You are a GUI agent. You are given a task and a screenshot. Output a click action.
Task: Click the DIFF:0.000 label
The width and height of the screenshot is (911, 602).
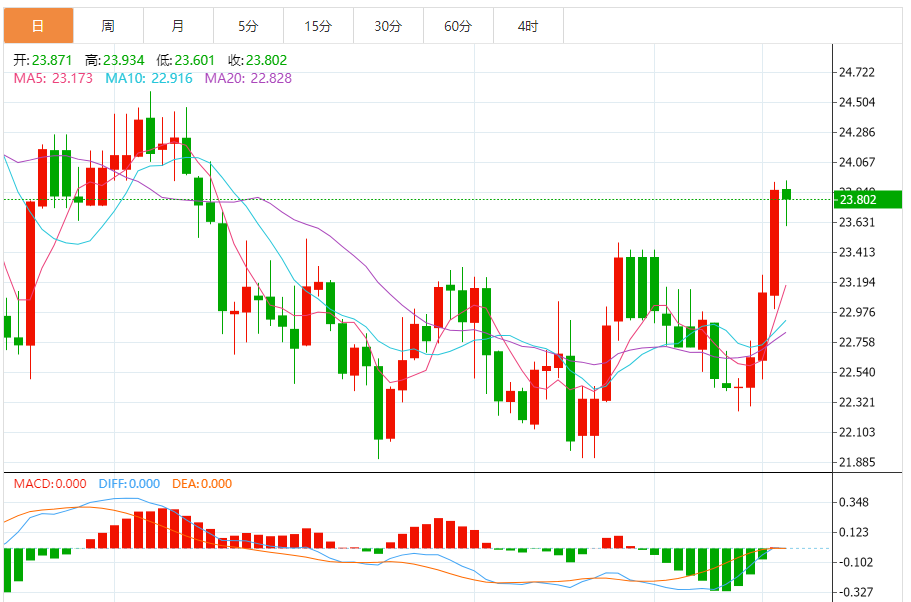click(x=129, y=483)
